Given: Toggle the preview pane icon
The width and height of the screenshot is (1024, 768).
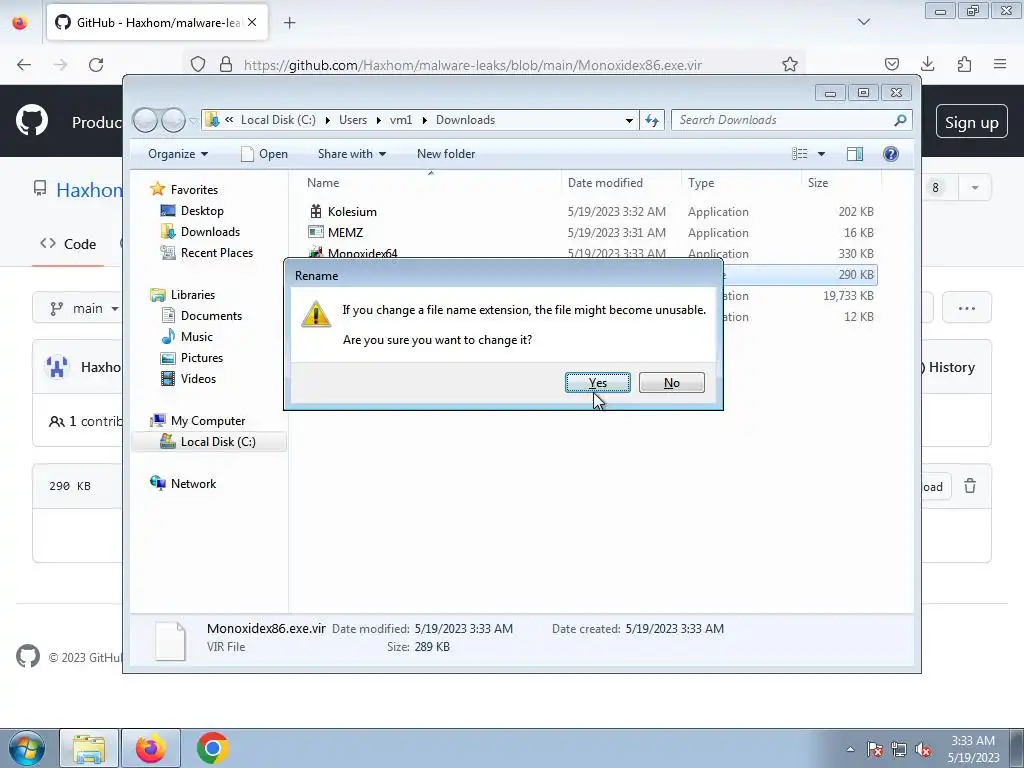Looking at the screenshot, I should [855, 154].
